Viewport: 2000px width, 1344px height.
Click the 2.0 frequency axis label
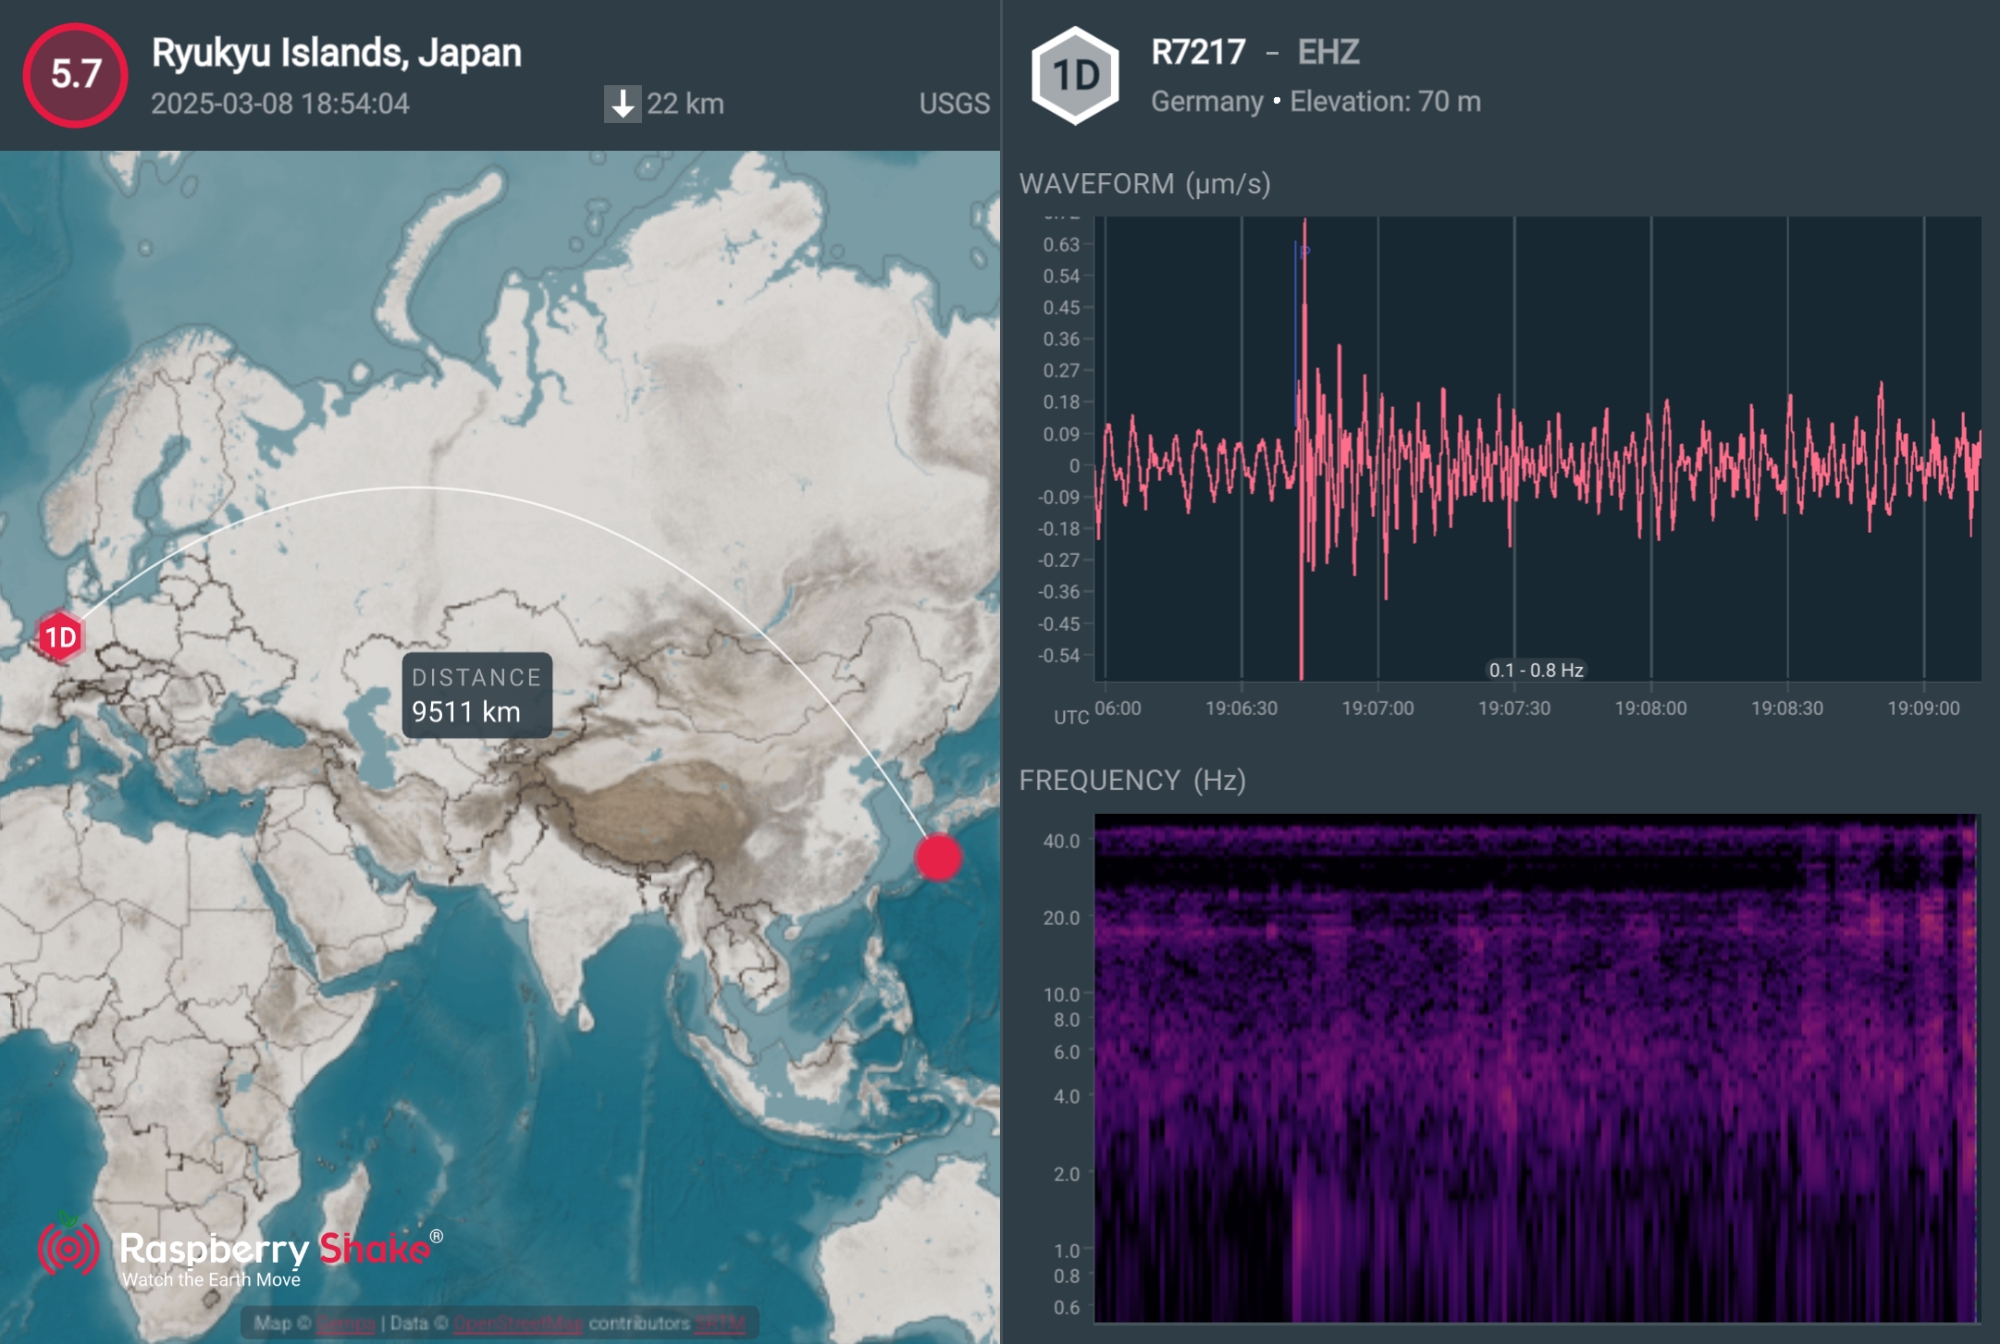point(1067,1173)
